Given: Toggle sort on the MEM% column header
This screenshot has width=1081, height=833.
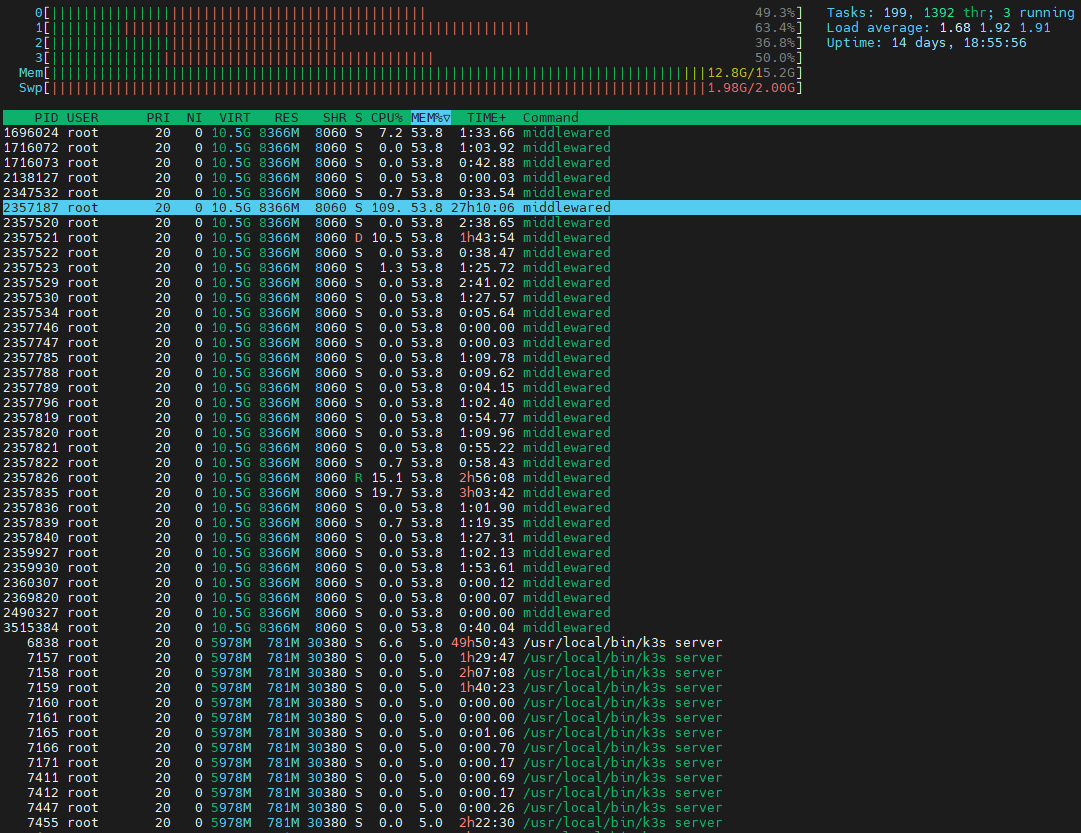Looking at the screenshot, I should (x=431, y=118).
